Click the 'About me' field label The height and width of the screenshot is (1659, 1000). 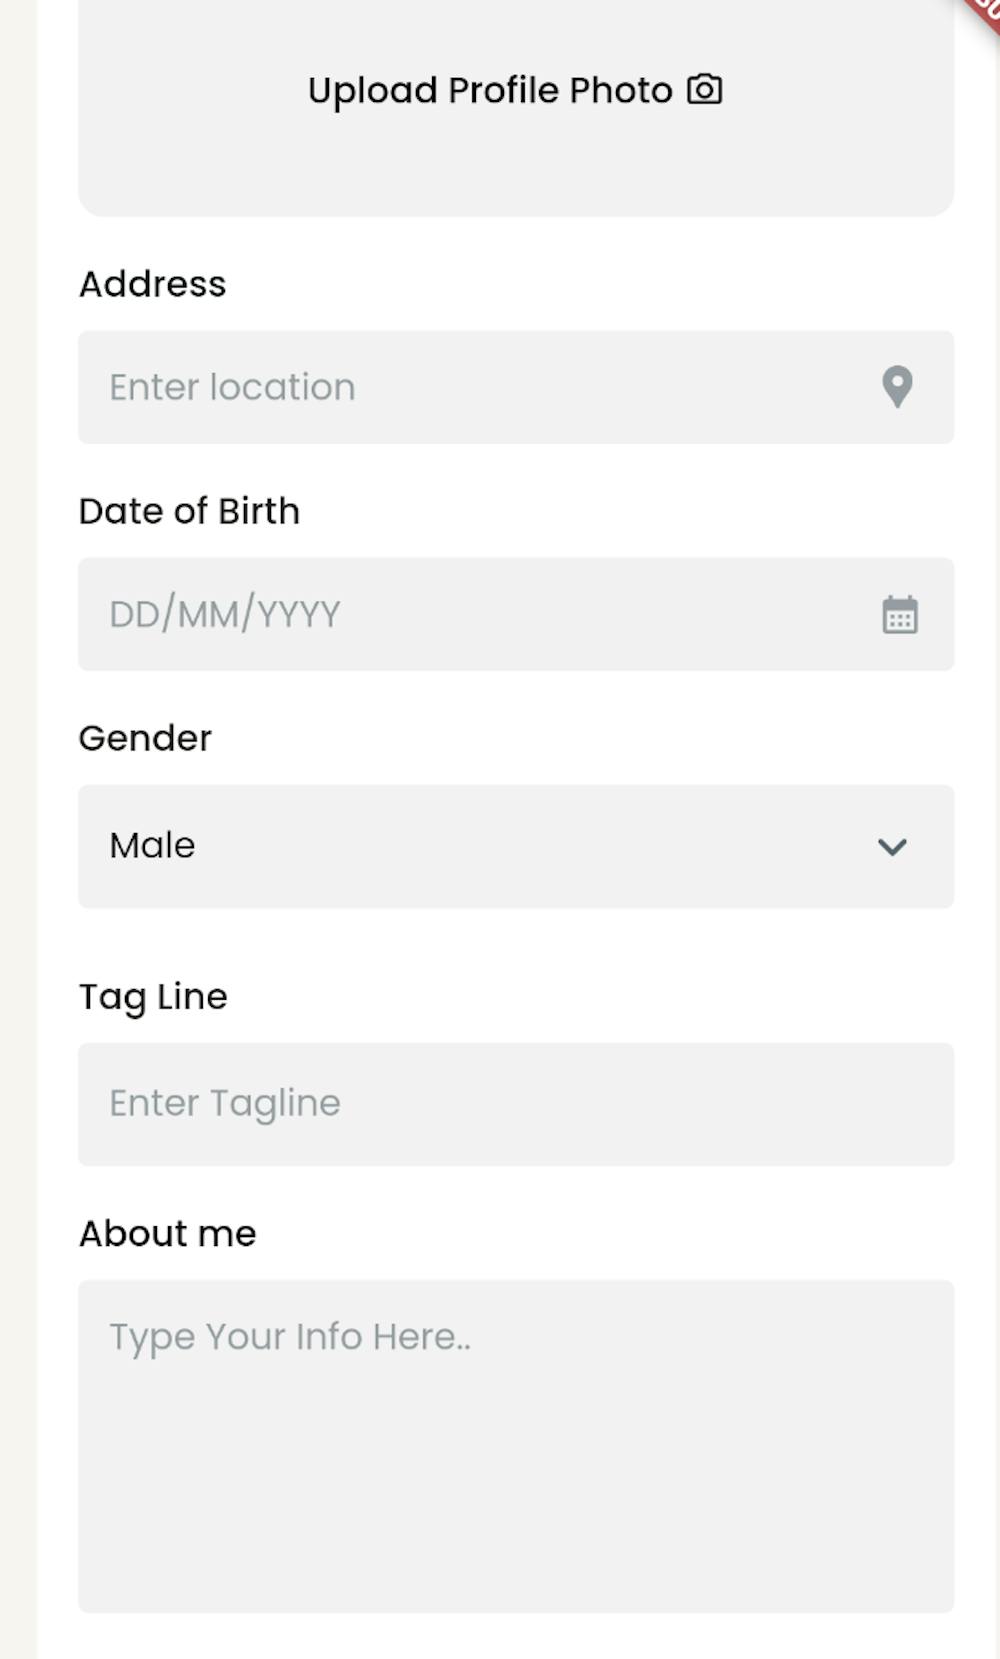pos(167,1234)
